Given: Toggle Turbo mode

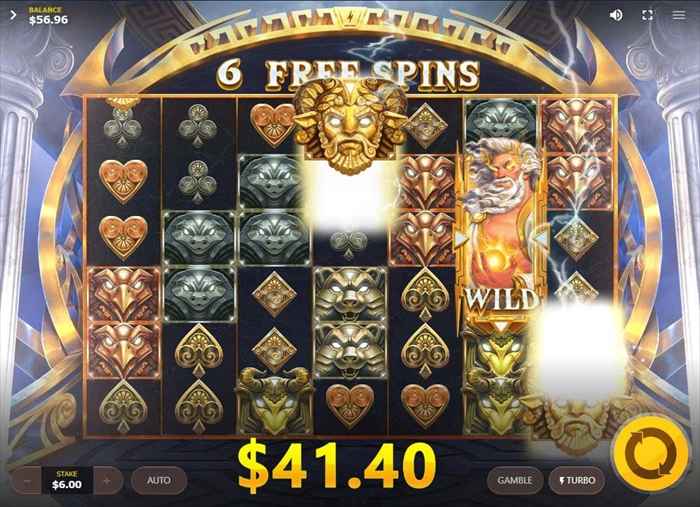Looking at the screenshot, I should 577,480.
